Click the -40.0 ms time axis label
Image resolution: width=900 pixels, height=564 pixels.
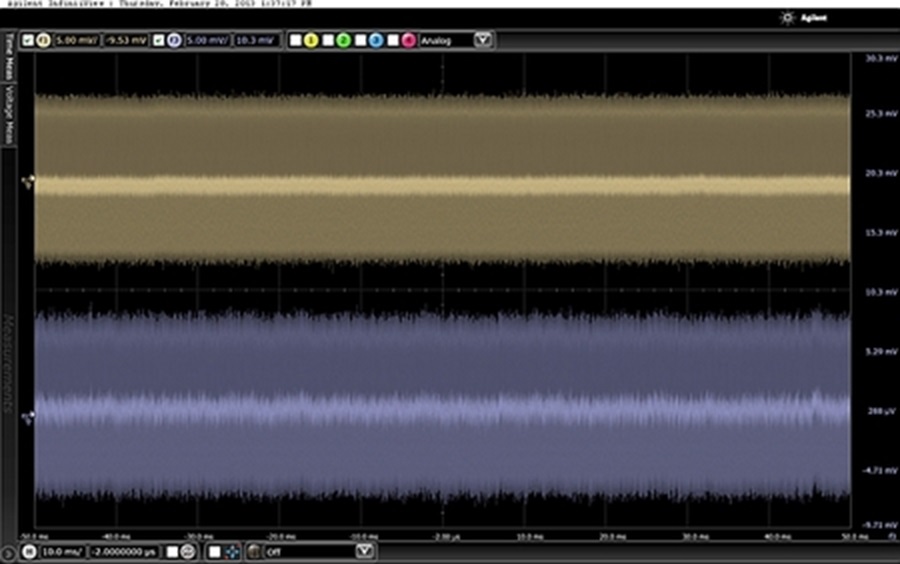[117, 537]
